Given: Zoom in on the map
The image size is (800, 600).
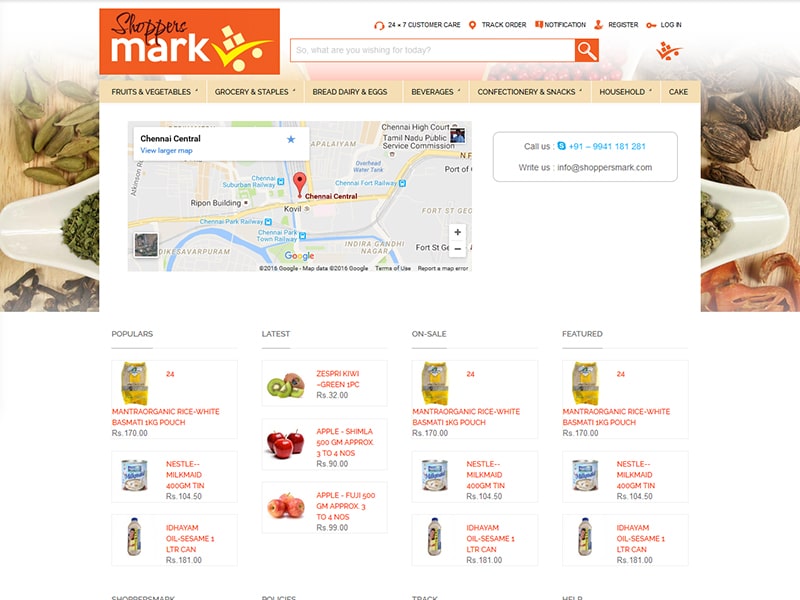Looking at the screenshot, I should click(458, 232).
